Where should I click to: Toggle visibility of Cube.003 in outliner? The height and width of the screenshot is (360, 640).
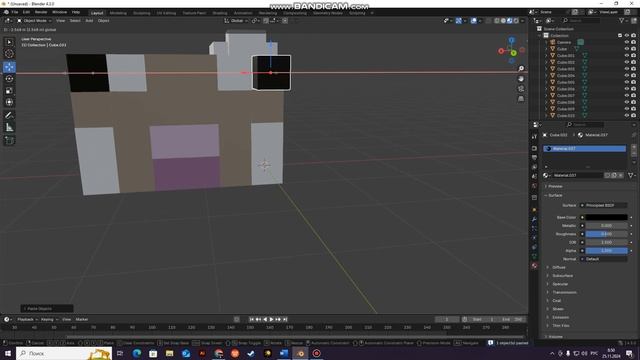point(627,69)
